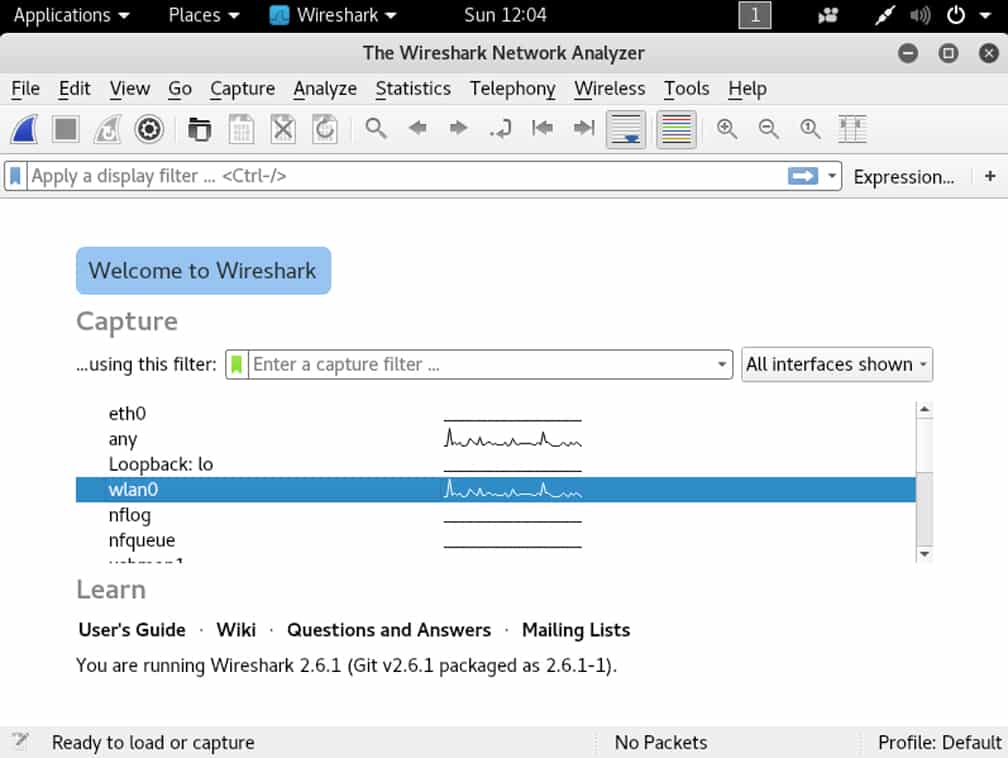Click the capture filter input field
The image size is (1008, 758).
coord(480,365)
